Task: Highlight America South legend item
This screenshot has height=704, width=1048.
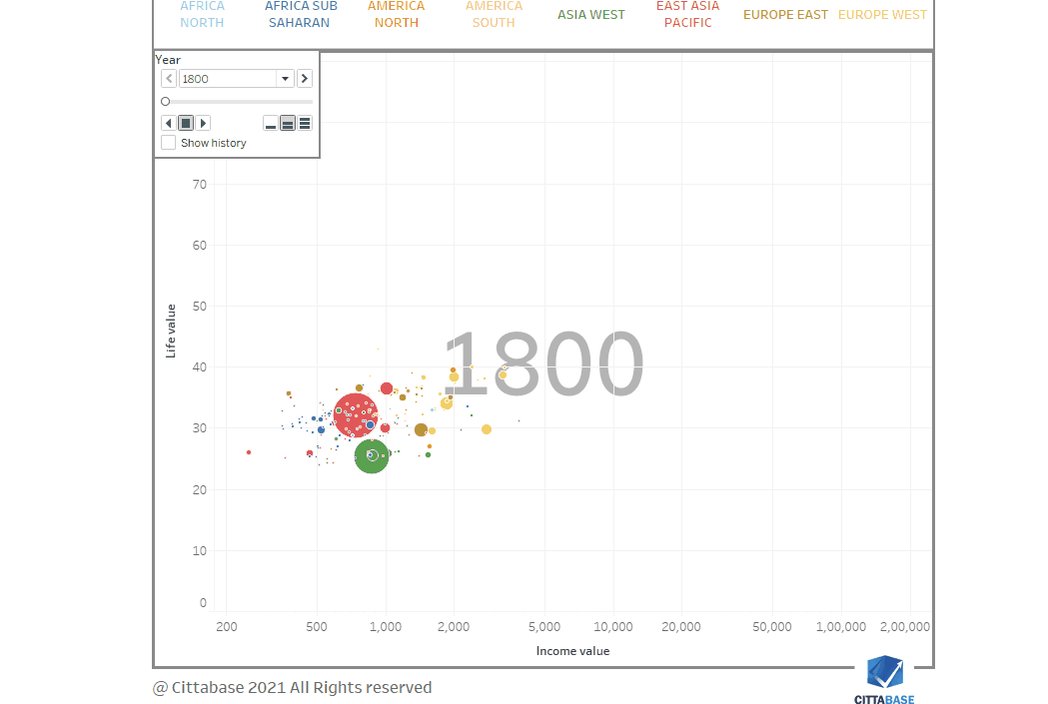Action: click(494, 14)
